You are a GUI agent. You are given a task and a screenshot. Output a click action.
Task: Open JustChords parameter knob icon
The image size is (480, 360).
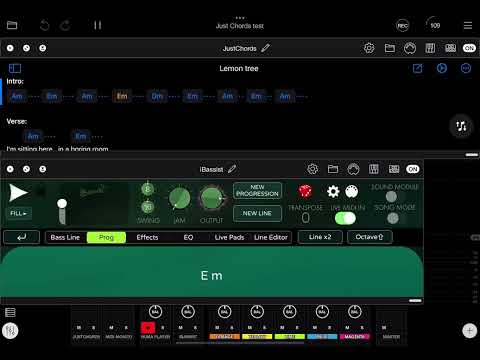pos(410,48)
